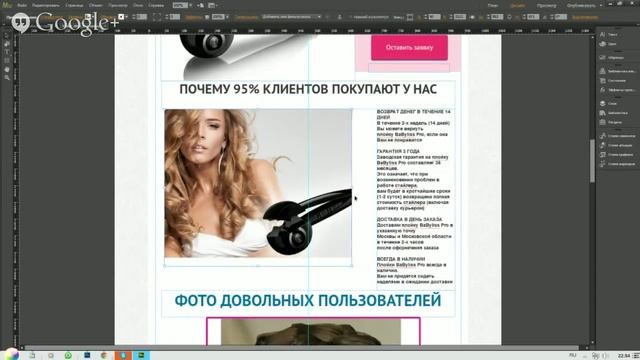
Task: Open the Стили маркеров panel
Action: 617,164
